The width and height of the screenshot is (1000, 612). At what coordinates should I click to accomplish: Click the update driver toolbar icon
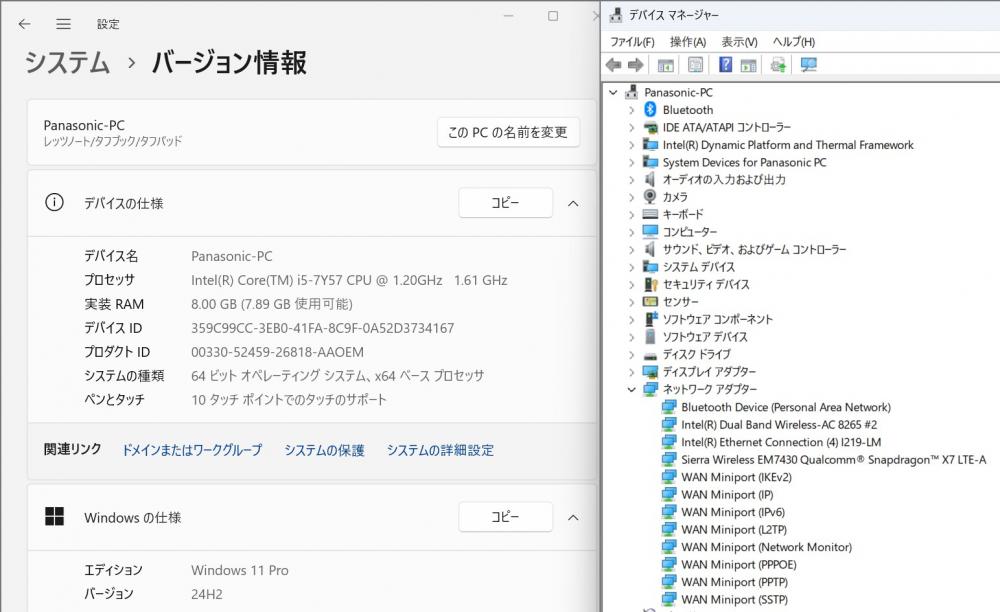(778, 64)
